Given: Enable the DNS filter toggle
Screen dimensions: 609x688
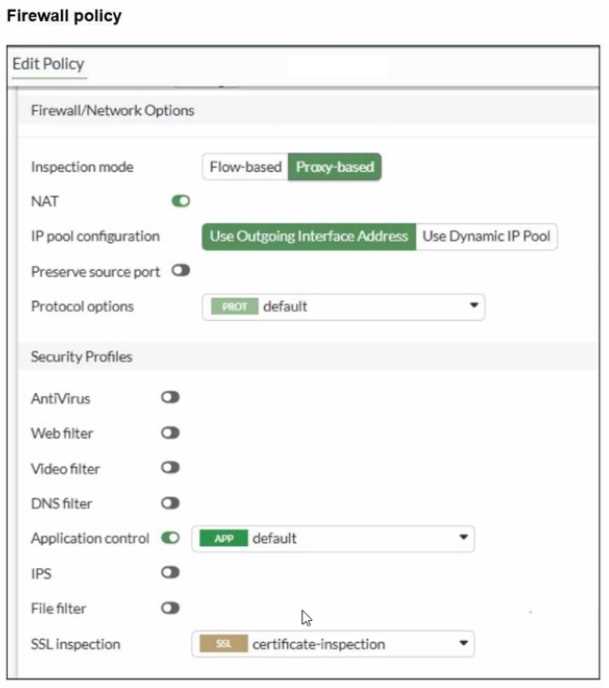Looking at the screenshot, I should (x=170, y=503).
